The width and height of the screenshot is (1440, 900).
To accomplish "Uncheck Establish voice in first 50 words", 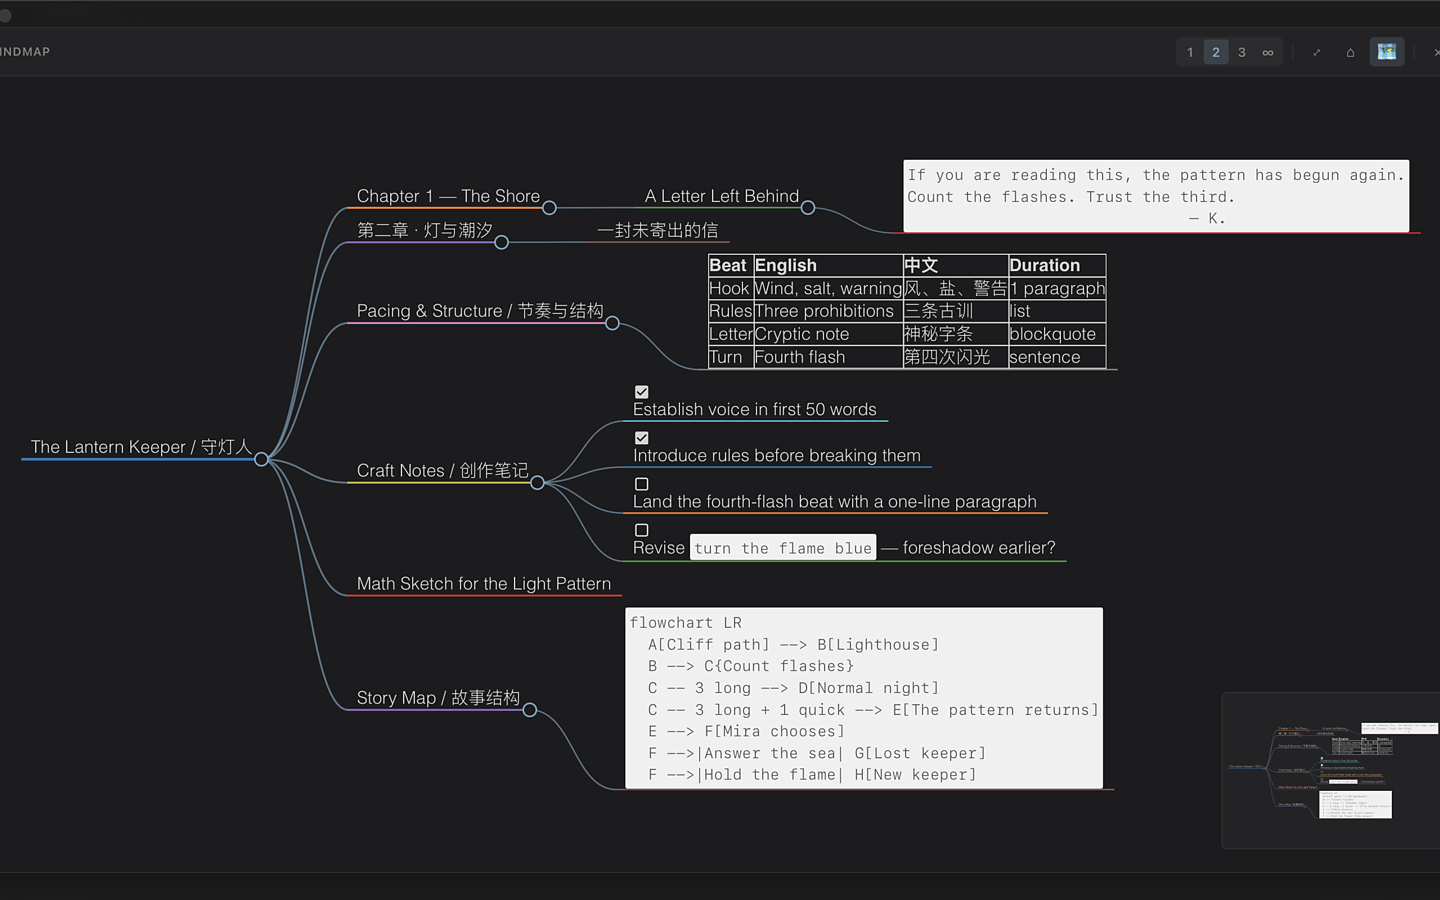I will click(x=642, y=392).
